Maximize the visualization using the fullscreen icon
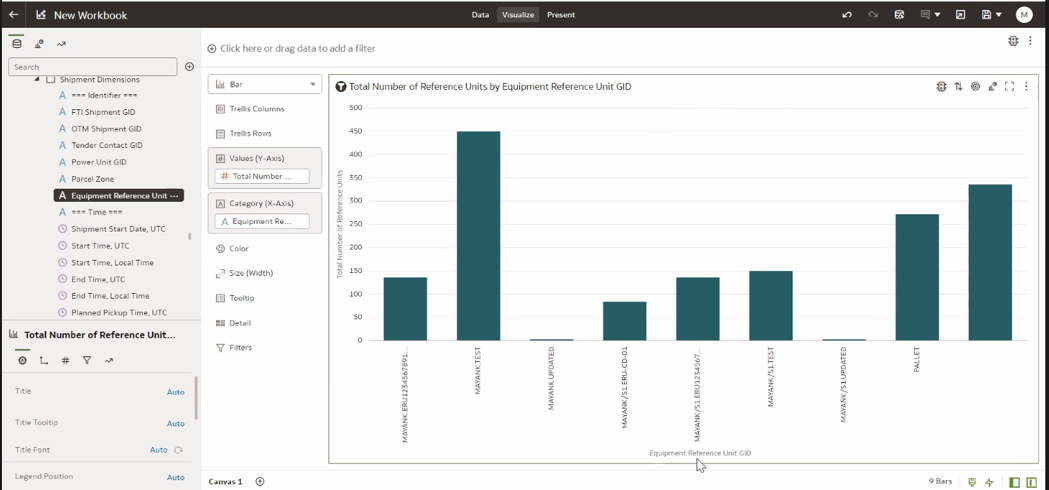Viewport: 1049px width, 490px height. click(1009, 87)
